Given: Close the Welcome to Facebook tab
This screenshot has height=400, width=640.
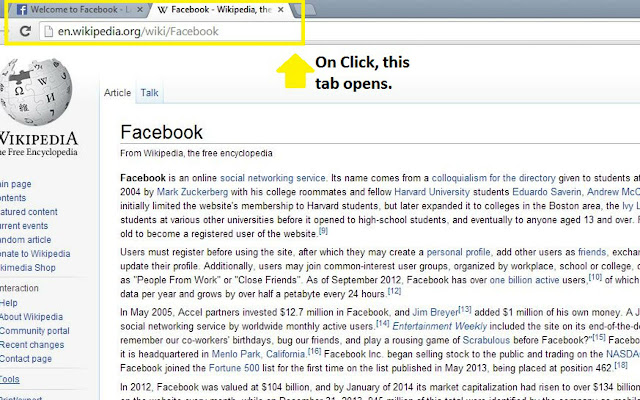Looking at the screenshot, I should click(x=140, y=9).
